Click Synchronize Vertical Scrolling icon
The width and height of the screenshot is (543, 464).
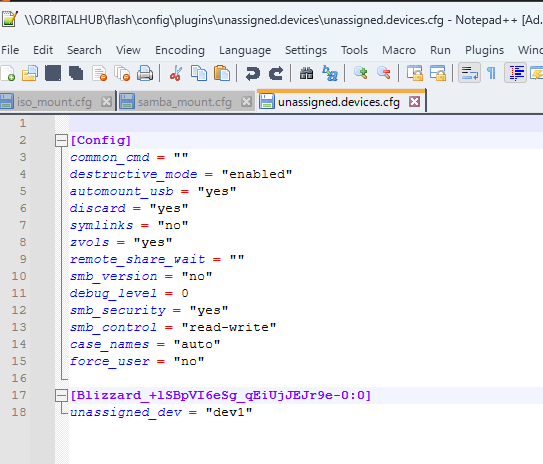coord(415,73)
